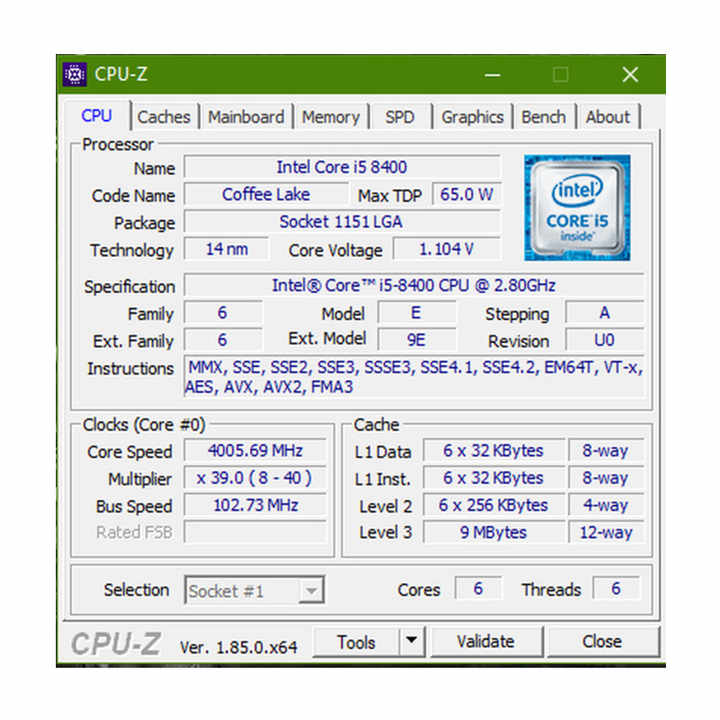Click the Multiplier value 'x 39.0 ( 8 - 40 )'
Screen dimensions: 720x720
[x=255, y=478]
